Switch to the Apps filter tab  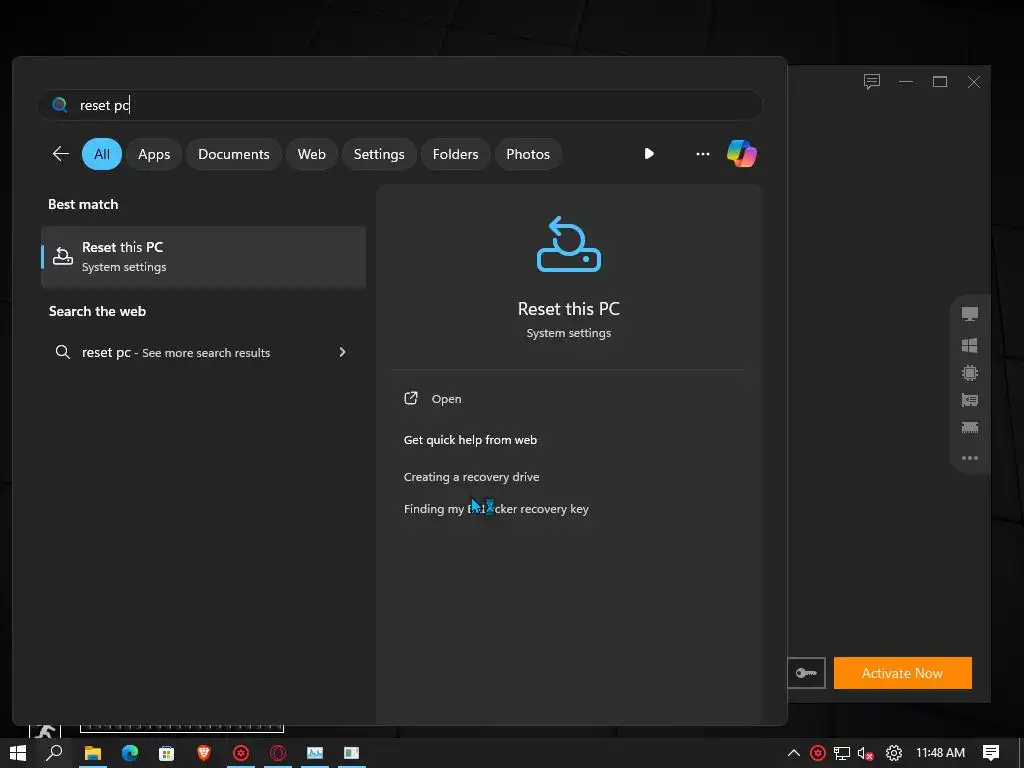coord(154,154)
